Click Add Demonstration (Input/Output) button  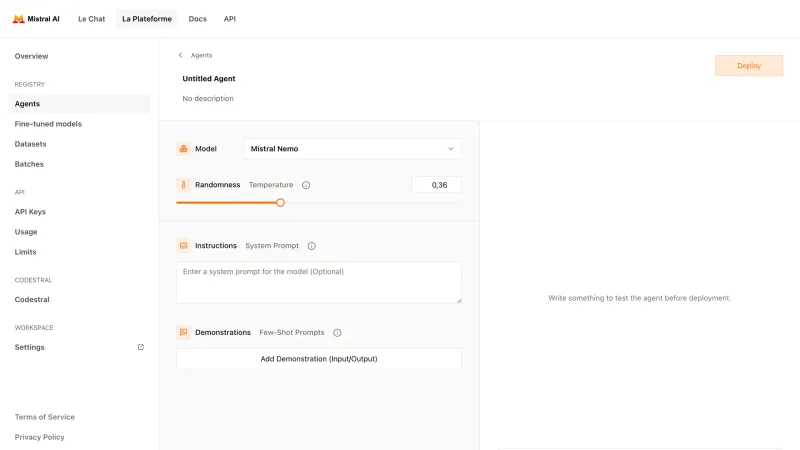click(x=319, y=359)
